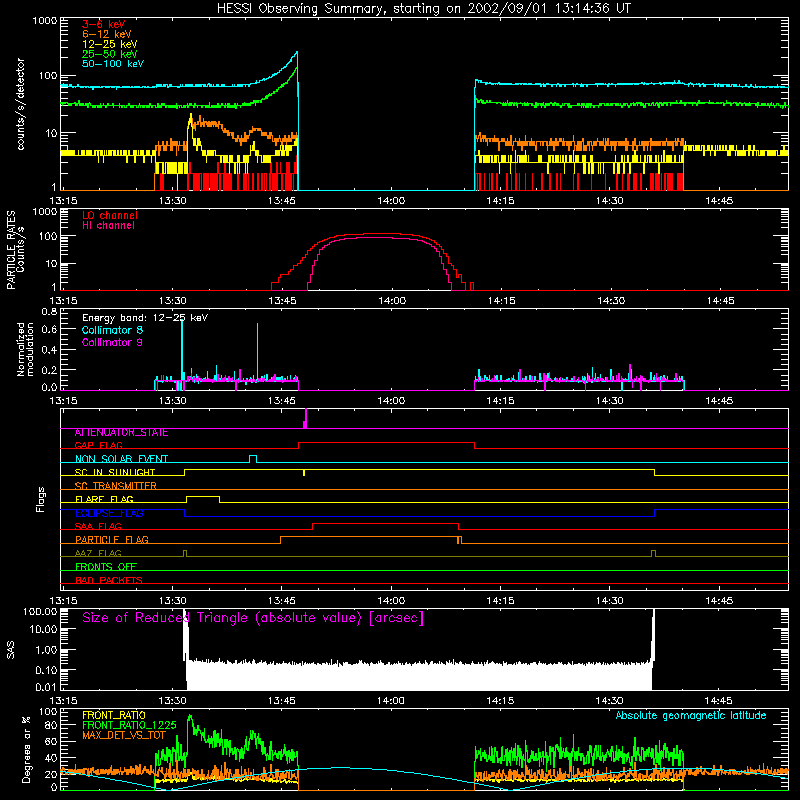Select the yellow '12-25 keV' legend entry in the top plot
800x800 pixels.
tap(110, 44)
